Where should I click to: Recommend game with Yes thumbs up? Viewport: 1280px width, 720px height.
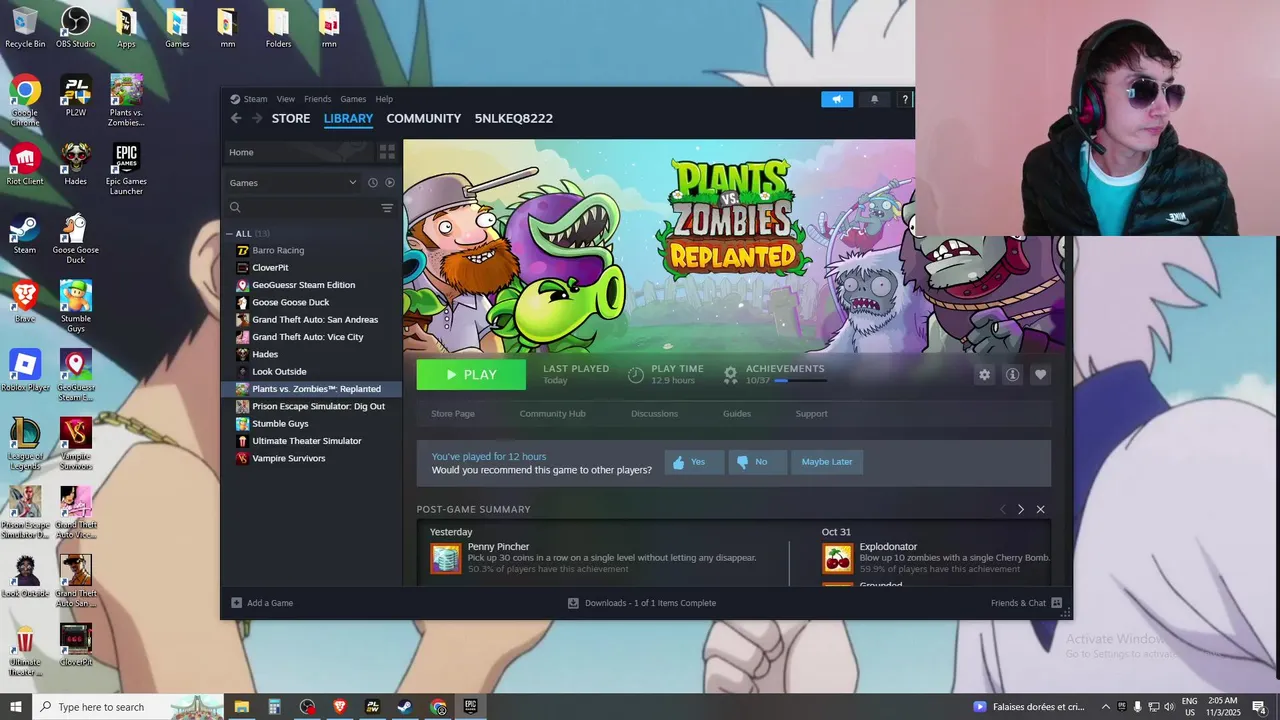[x=693, y=462]
